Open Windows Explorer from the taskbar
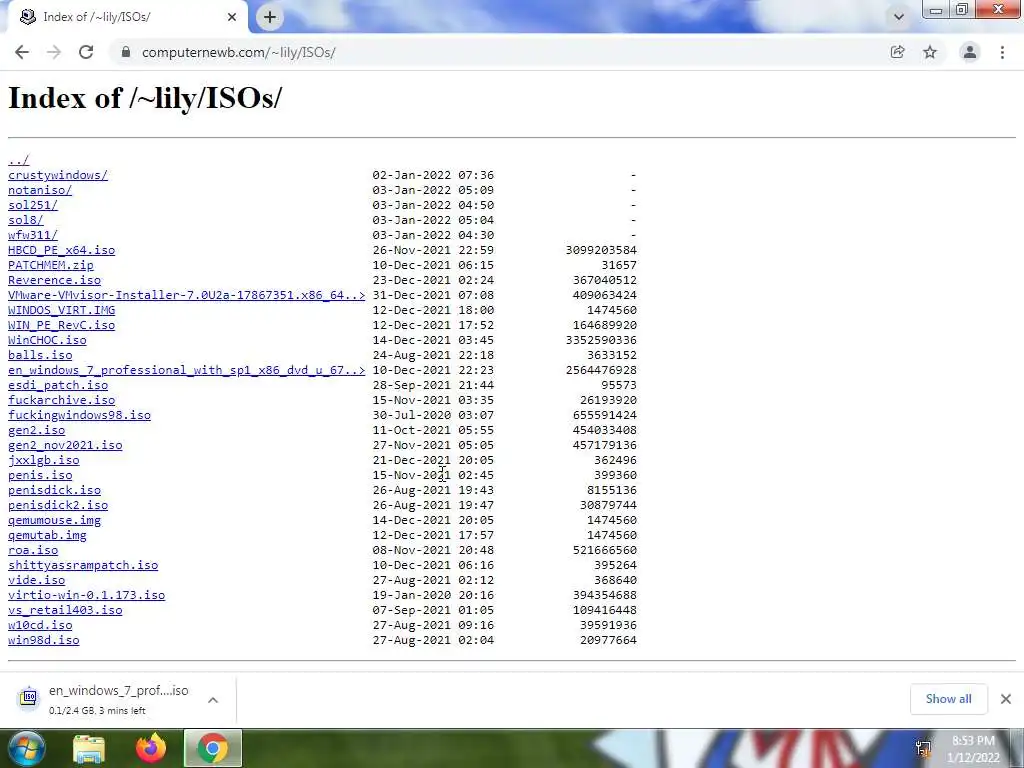 89,748
